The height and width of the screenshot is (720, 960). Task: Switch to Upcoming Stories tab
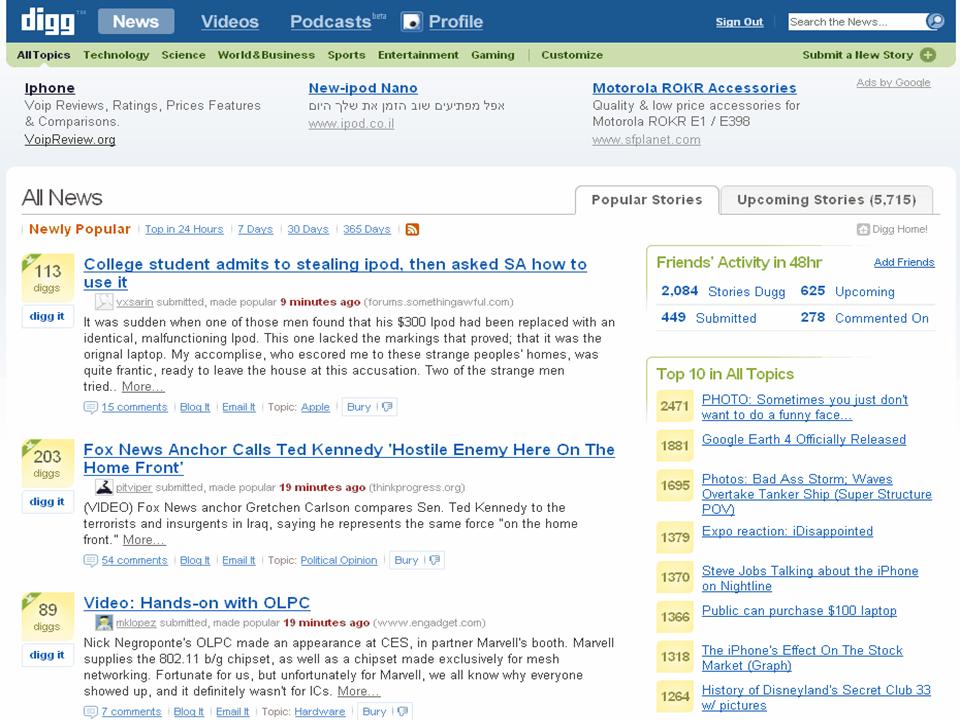coord(827,200)
